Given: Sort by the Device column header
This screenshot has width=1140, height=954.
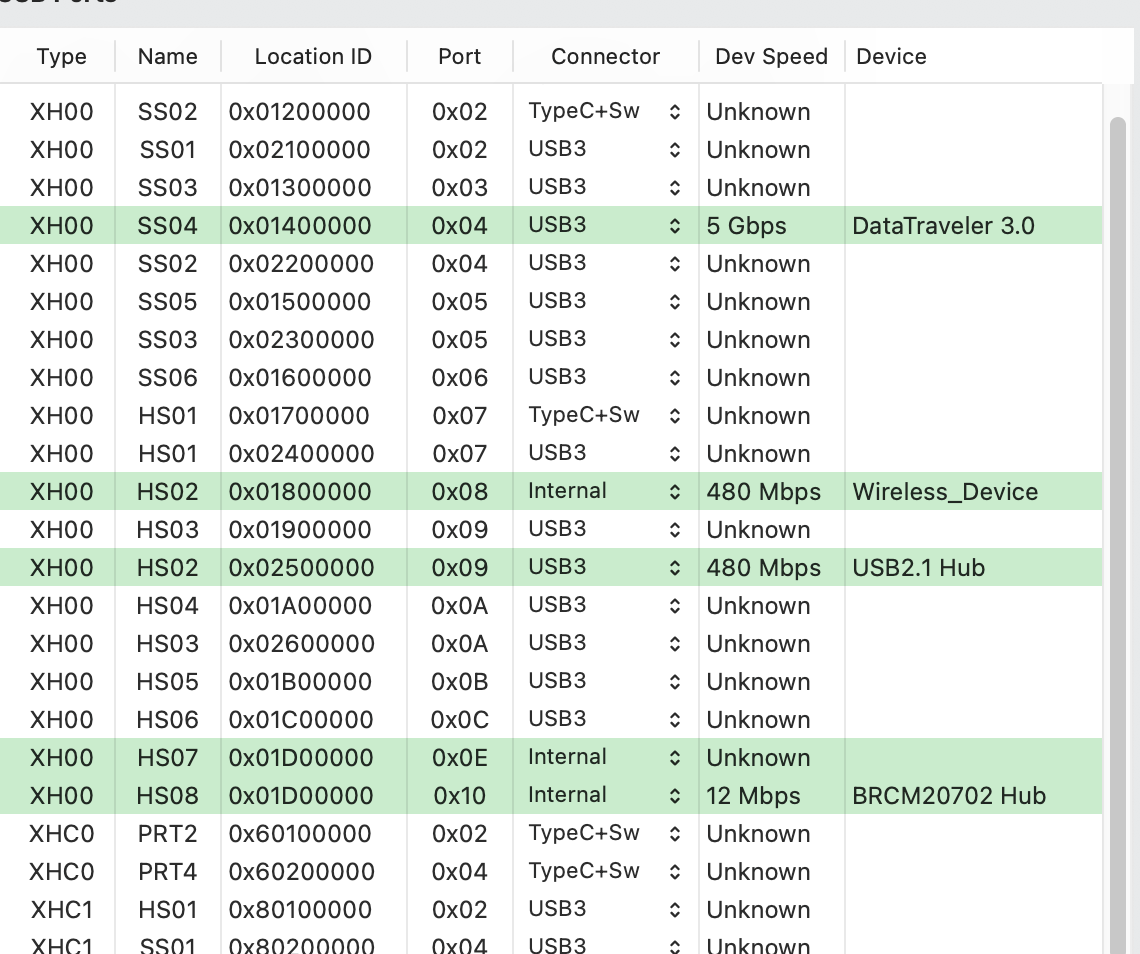Looking at the screenshot, I should point(891,57).
